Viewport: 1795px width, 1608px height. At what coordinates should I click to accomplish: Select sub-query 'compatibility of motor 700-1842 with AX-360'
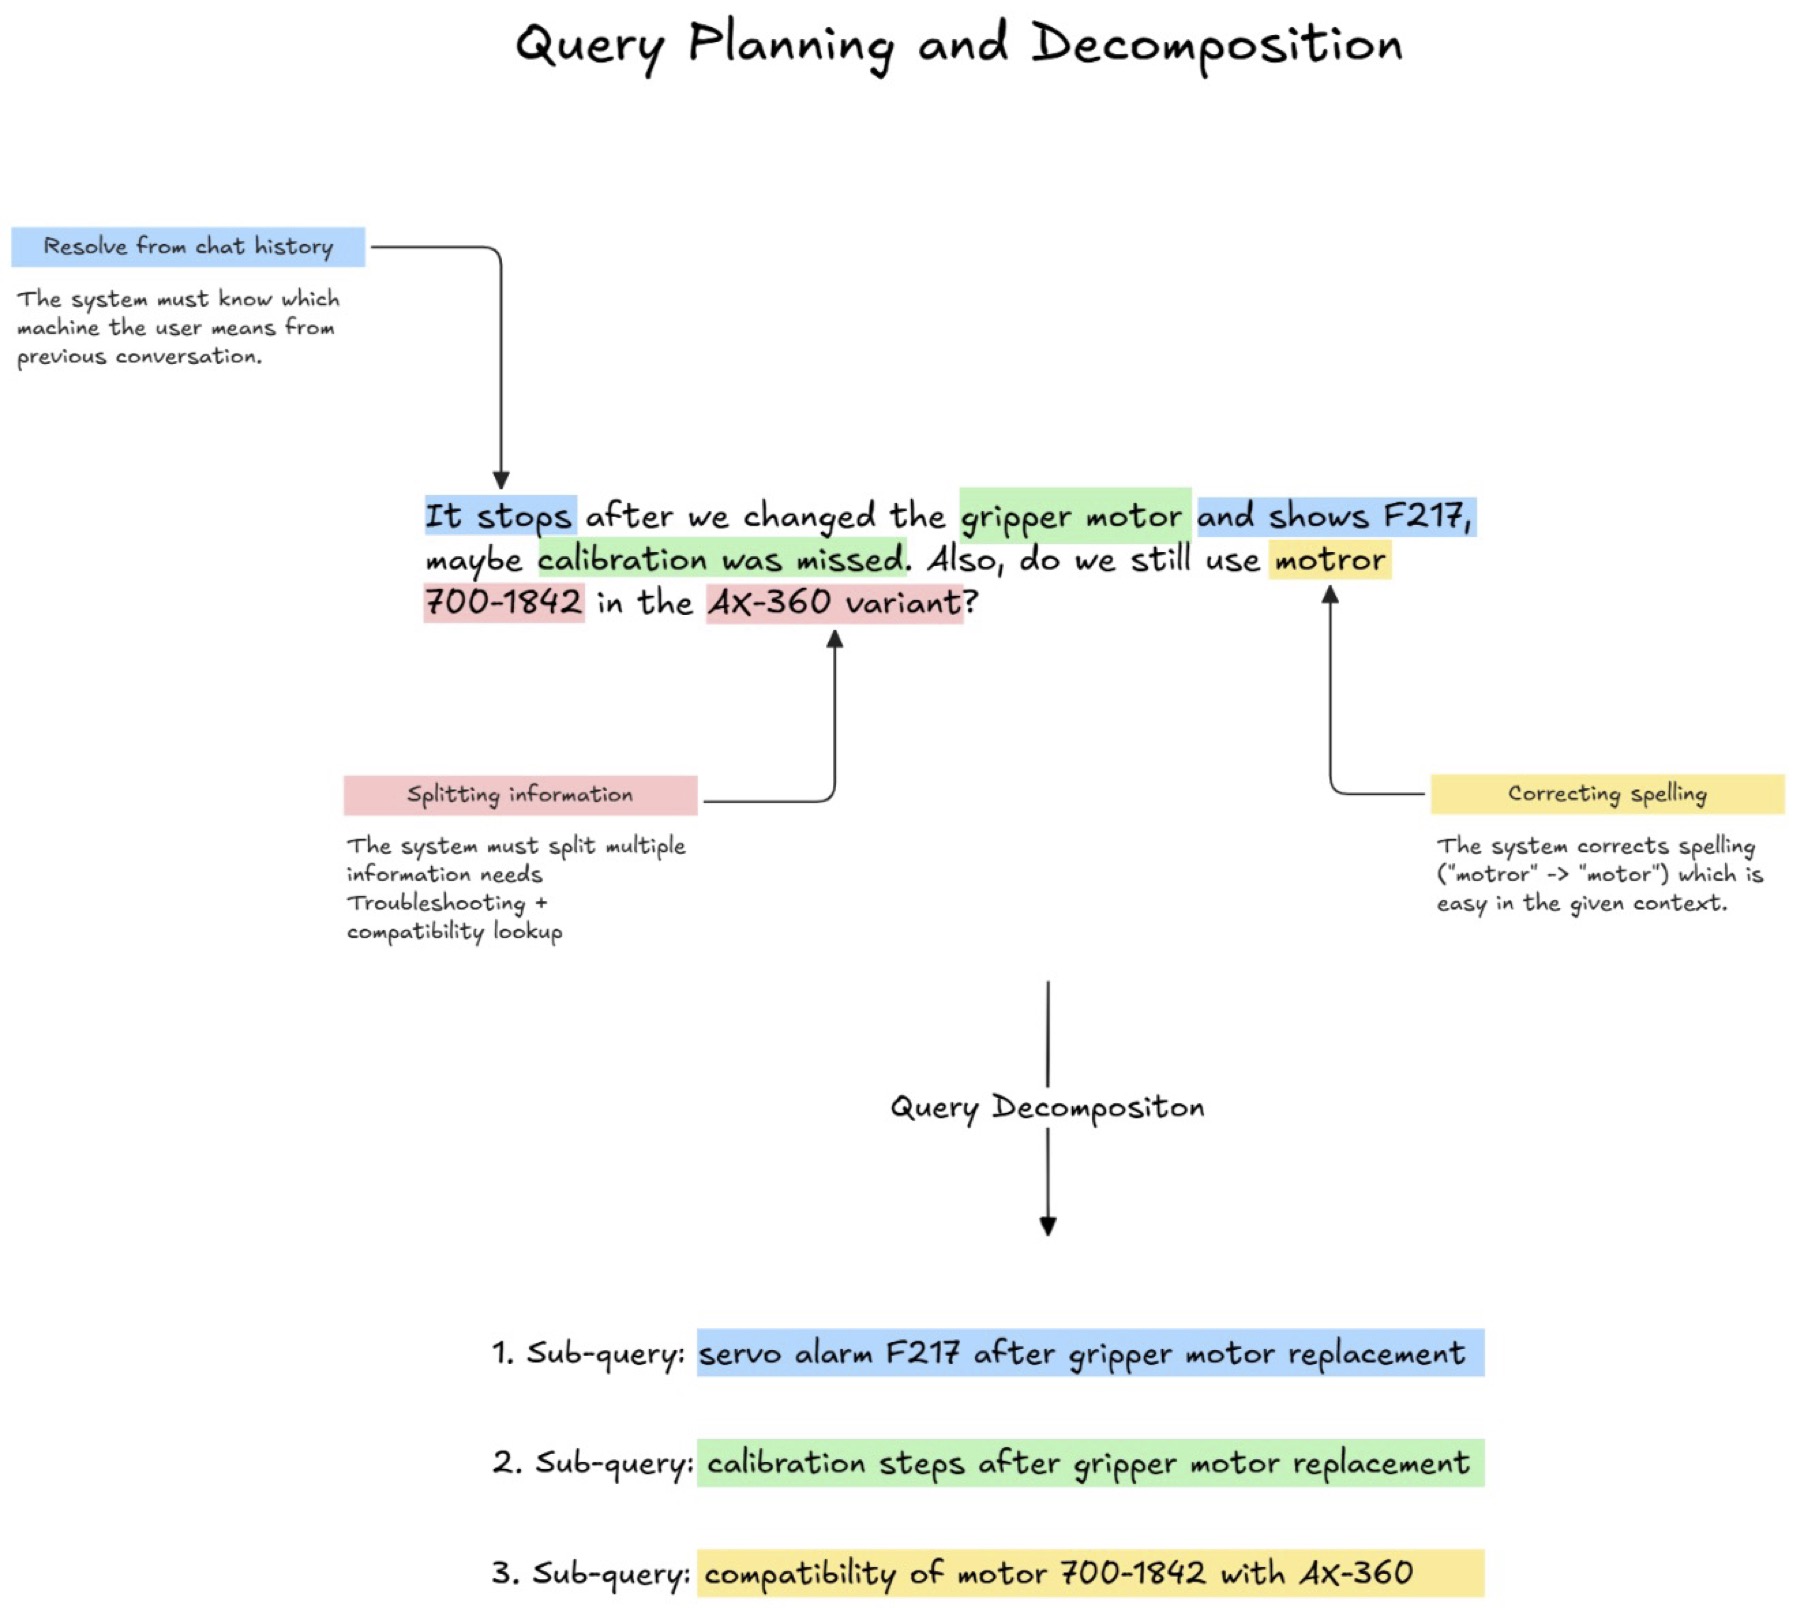coord(1090,1573)
